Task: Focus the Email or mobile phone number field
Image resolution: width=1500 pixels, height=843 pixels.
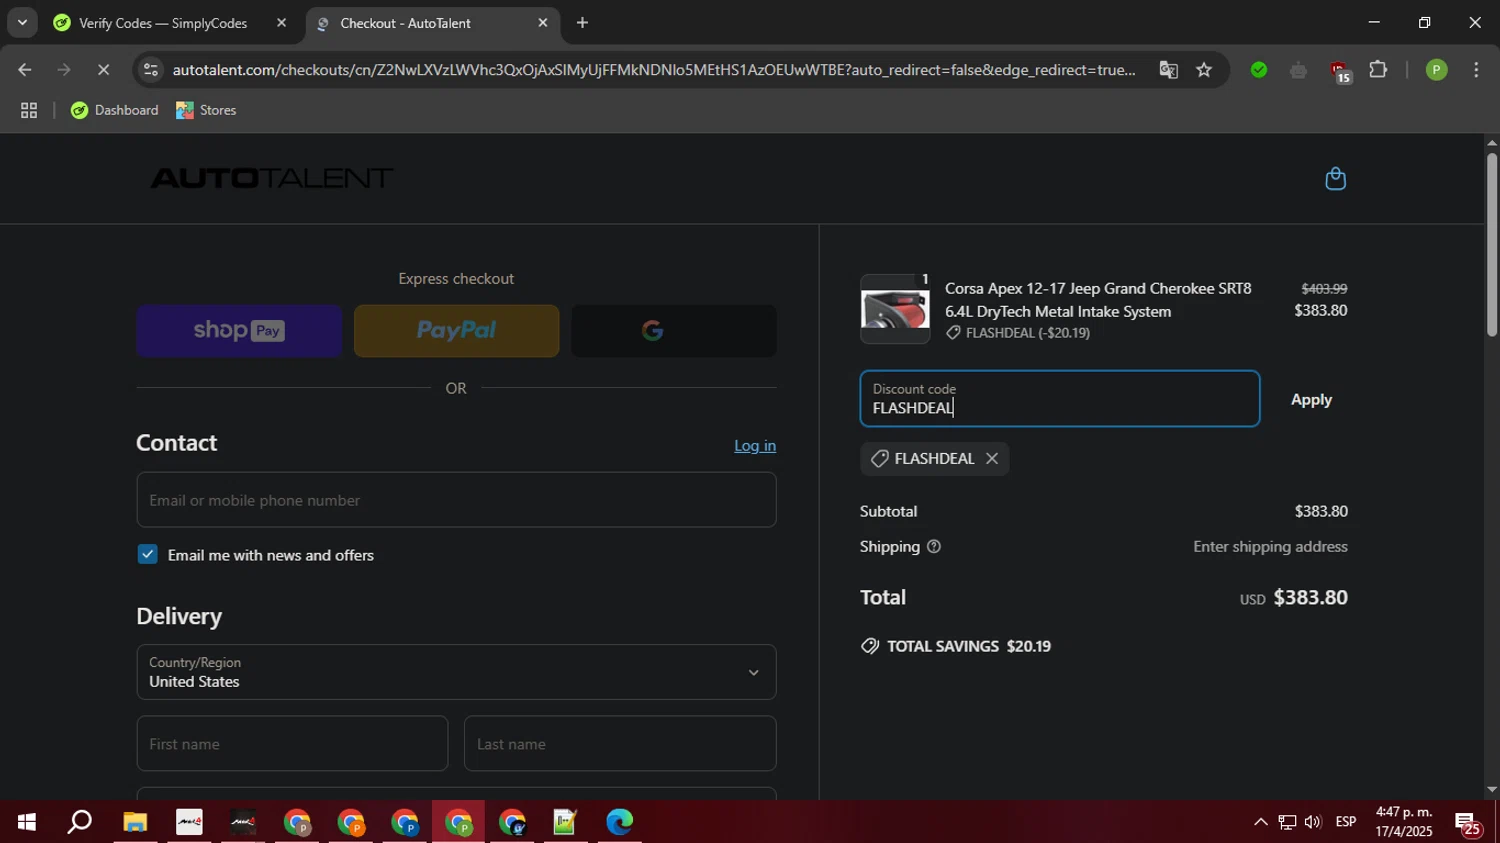Action: point(456,500)
